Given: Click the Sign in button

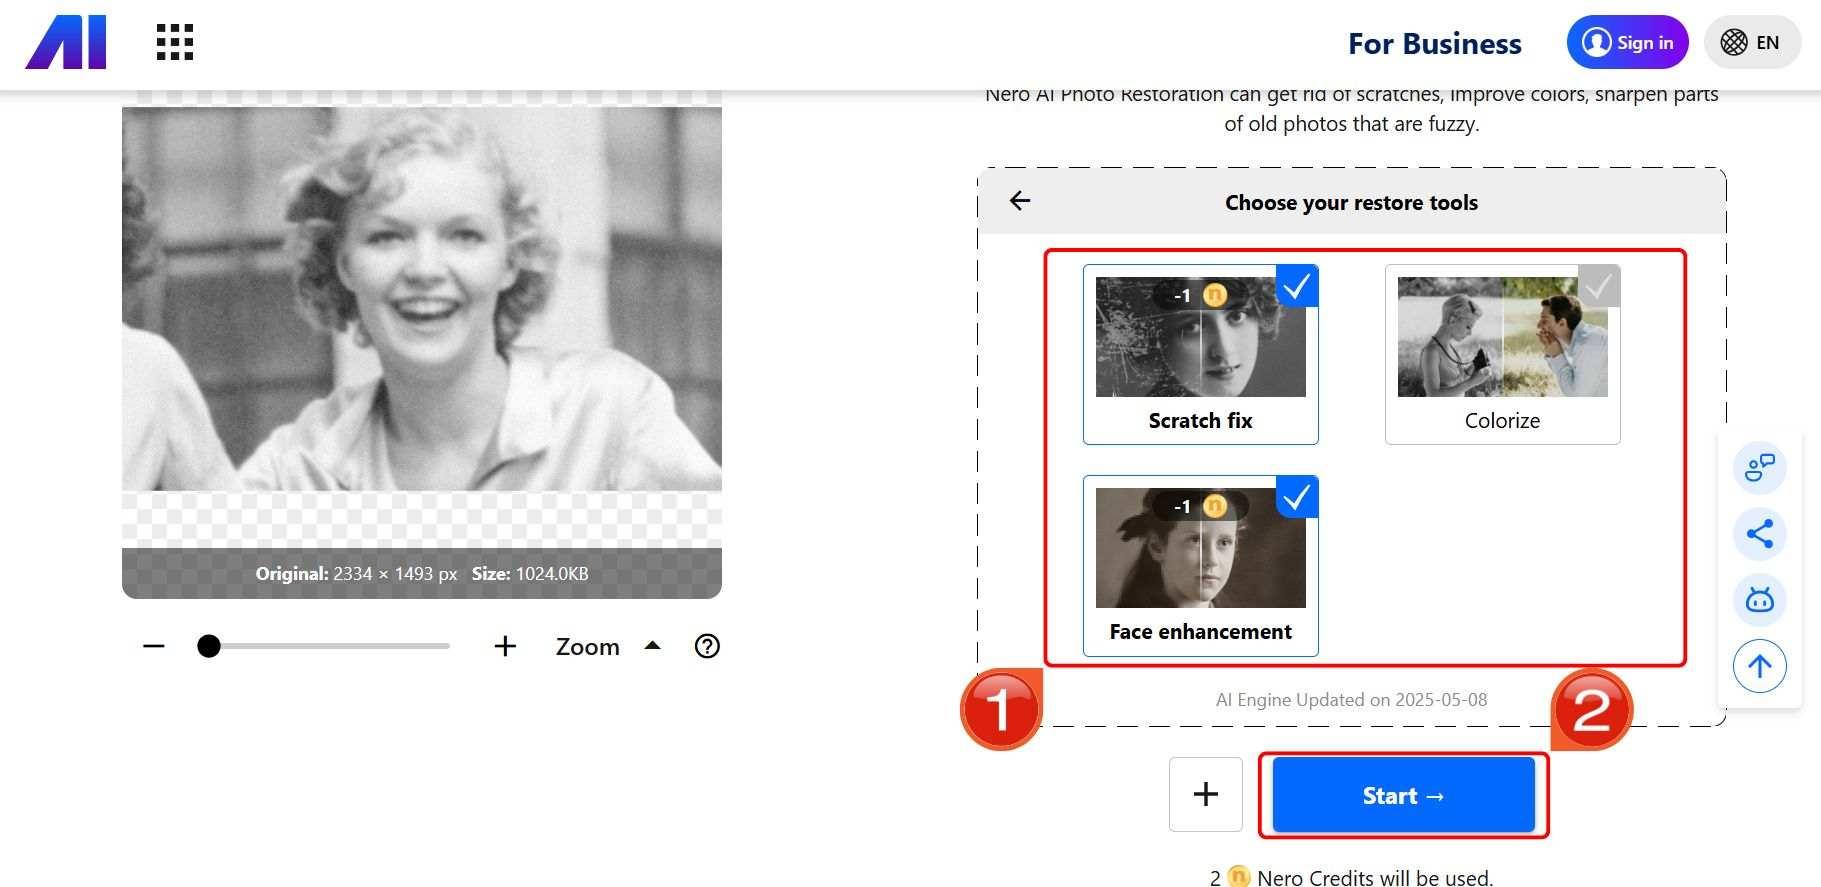Looking at the screenshot, I should pyautogui.click(x=1627, y=42).
